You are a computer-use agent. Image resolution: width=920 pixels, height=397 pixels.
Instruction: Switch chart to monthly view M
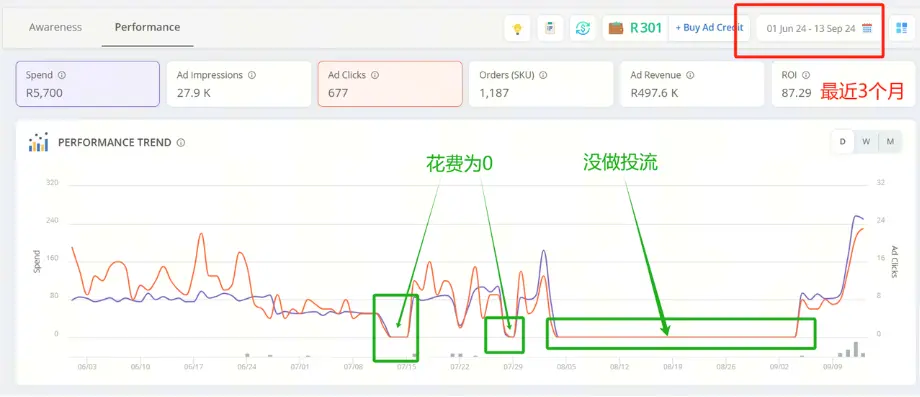890,141
